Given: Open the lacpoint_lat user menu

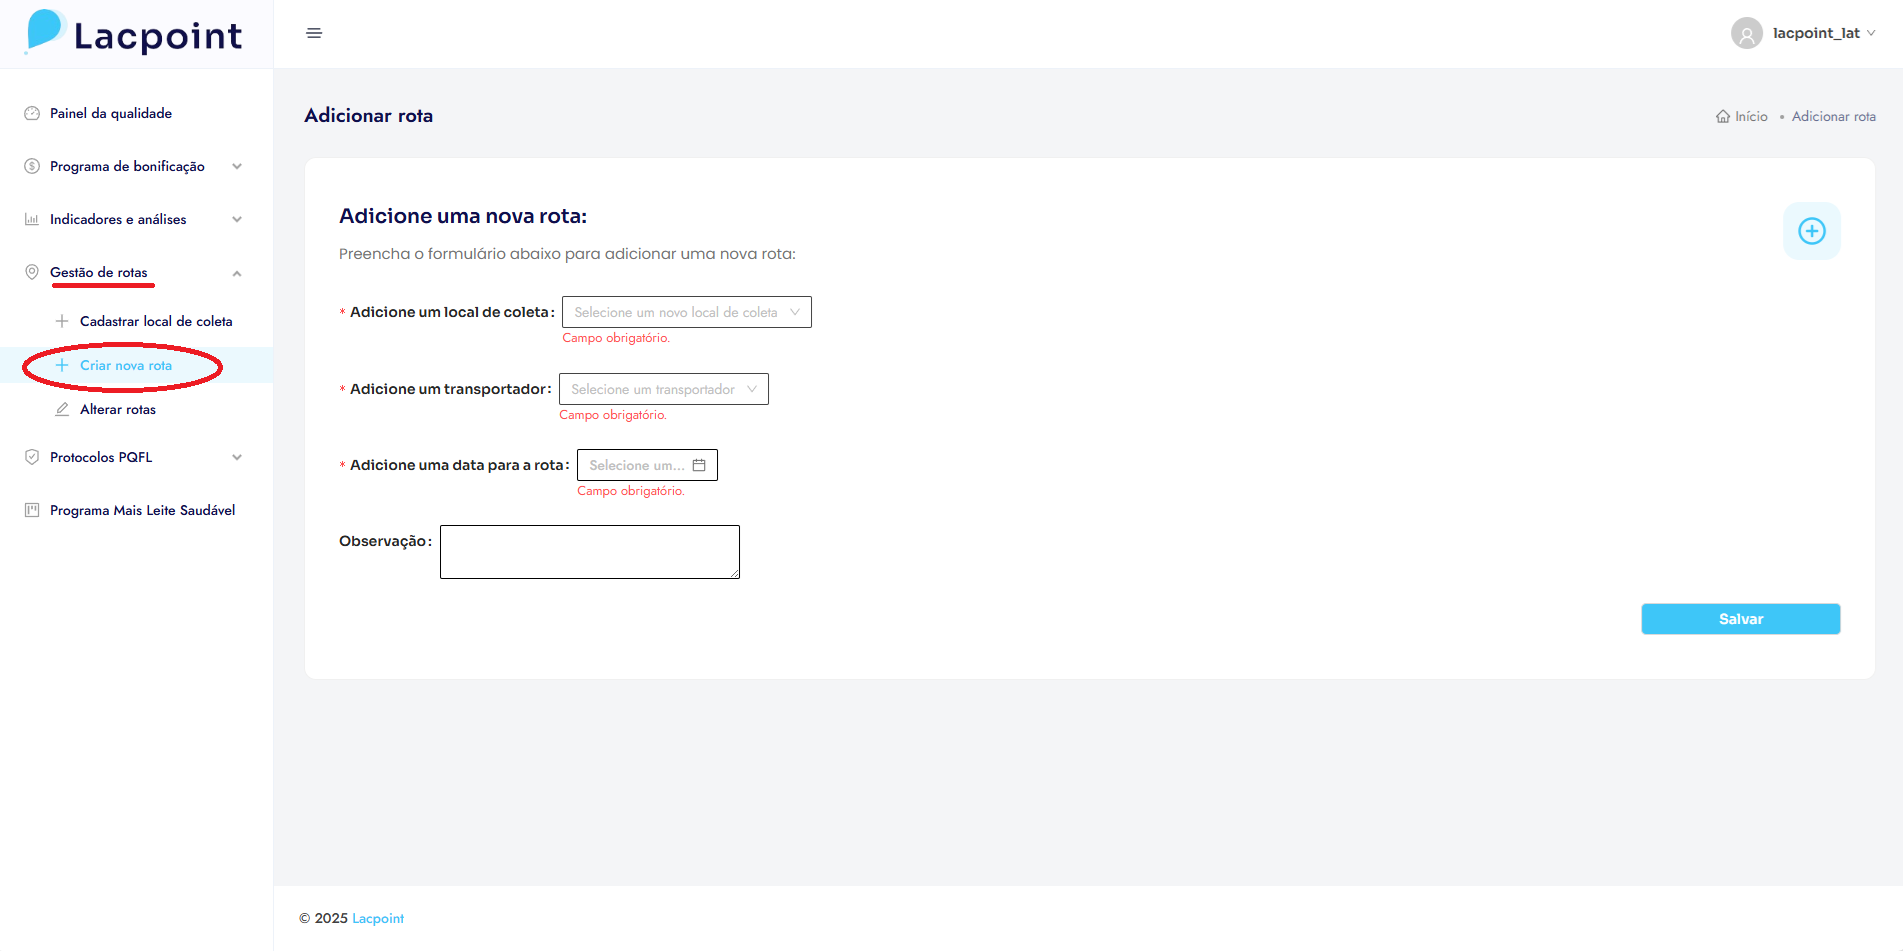Looking at the screenshot, I should 1822,33.
